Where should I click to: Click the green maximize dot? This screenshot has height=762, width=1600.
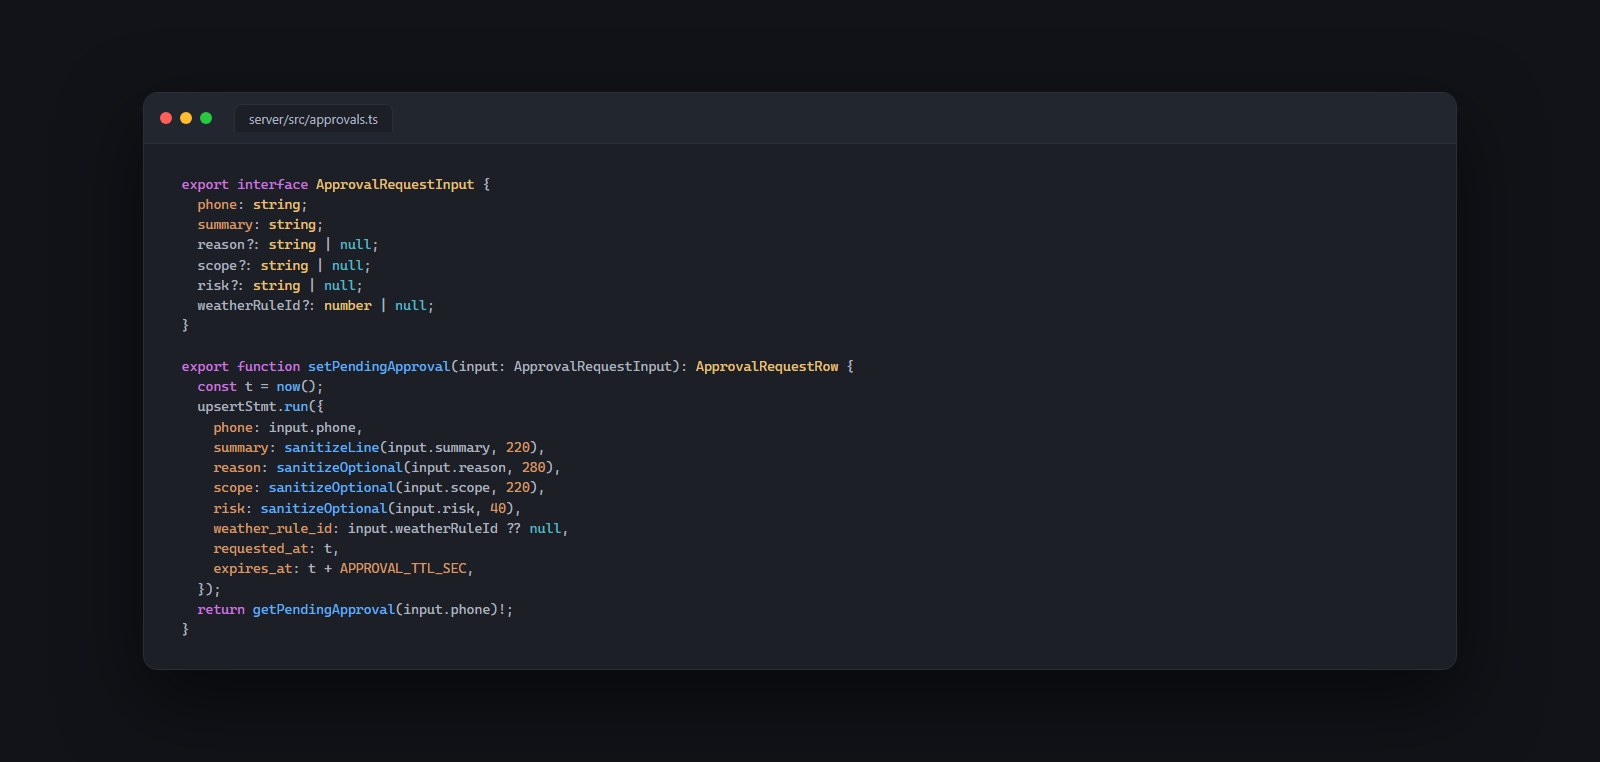[206, 118]
